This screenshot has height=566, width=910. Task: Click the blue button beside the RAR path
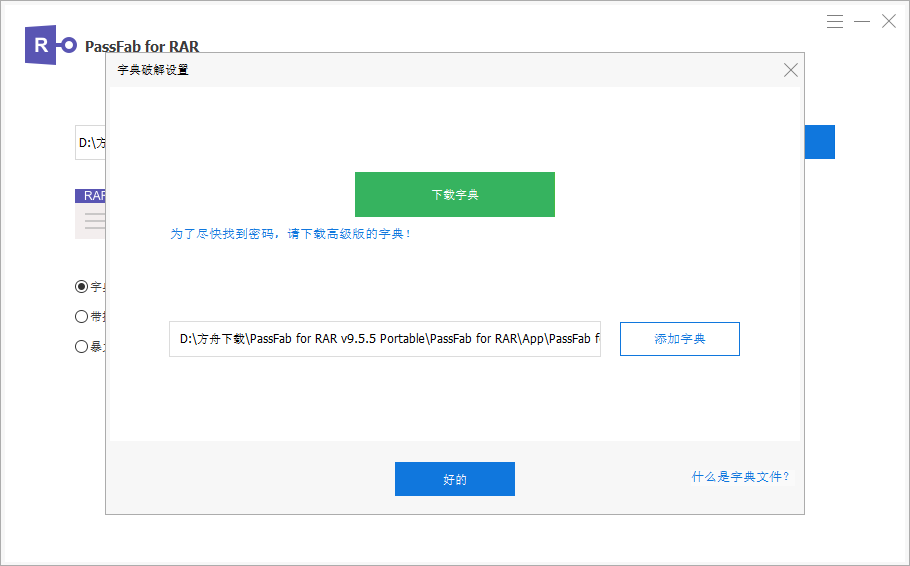(x=819, y=142)
